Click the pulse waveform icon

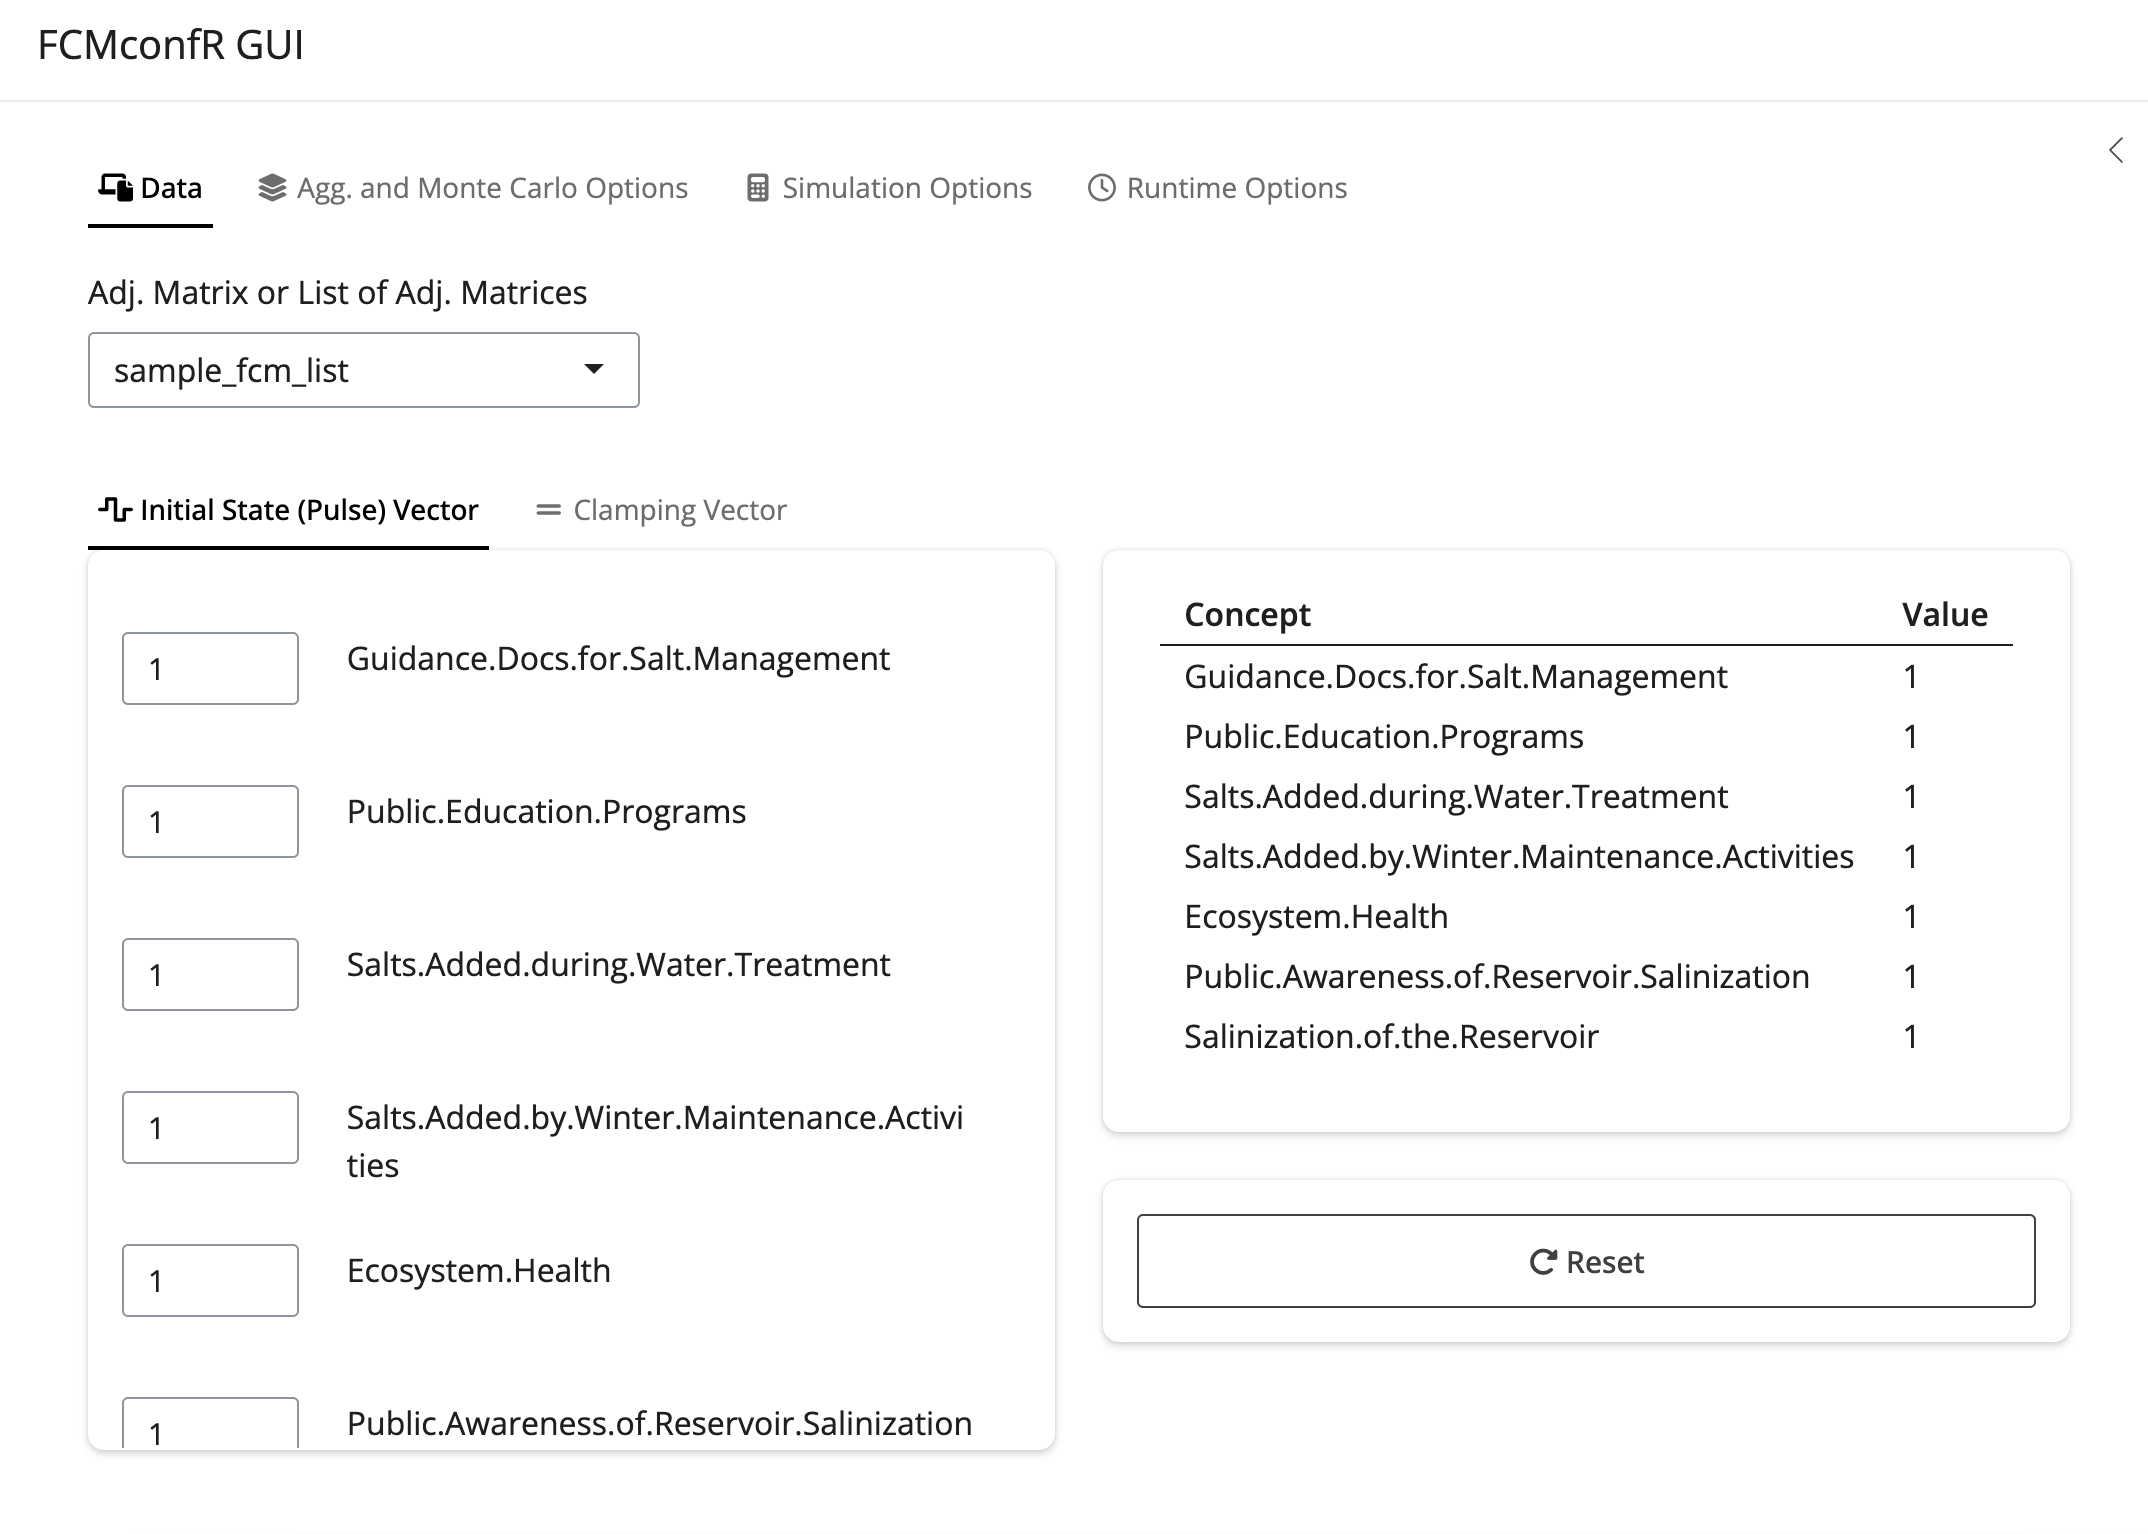click(x=115, y=509)
